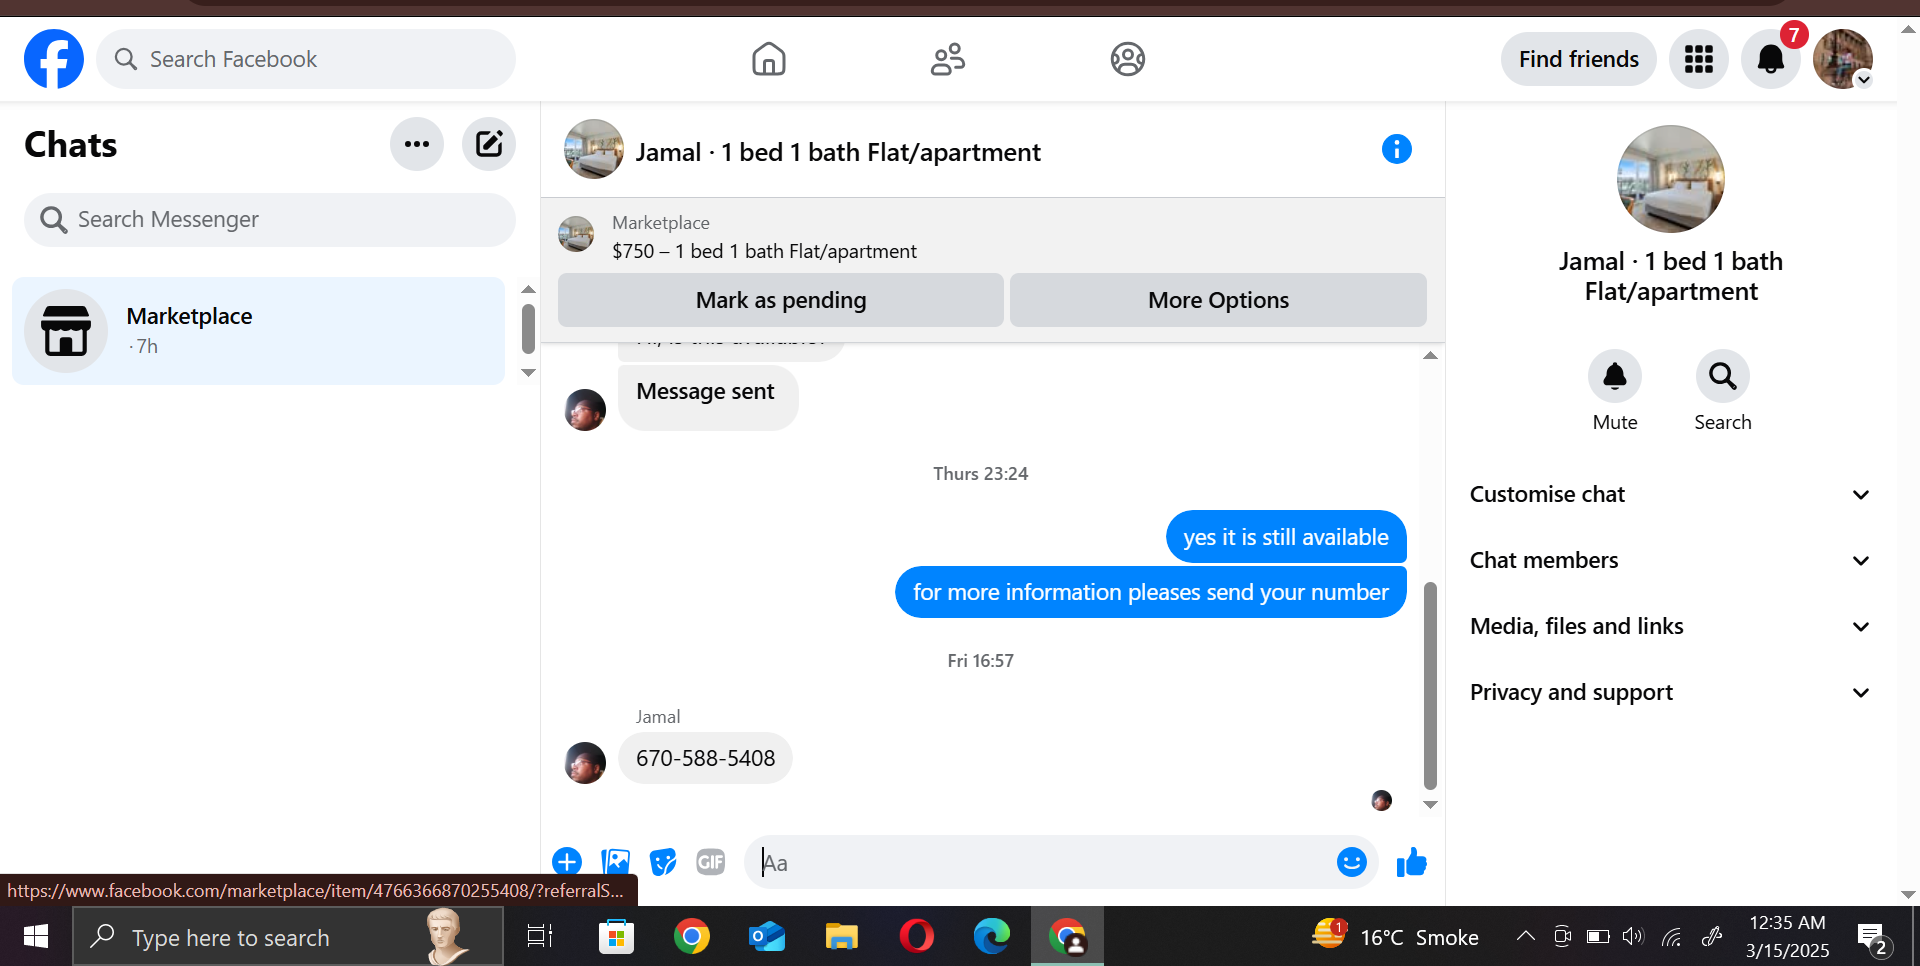Image resolution: width=1920 pixels, height=966 pixels.
Task: Expand Privacy and support section
Action: coord(1670,692)
